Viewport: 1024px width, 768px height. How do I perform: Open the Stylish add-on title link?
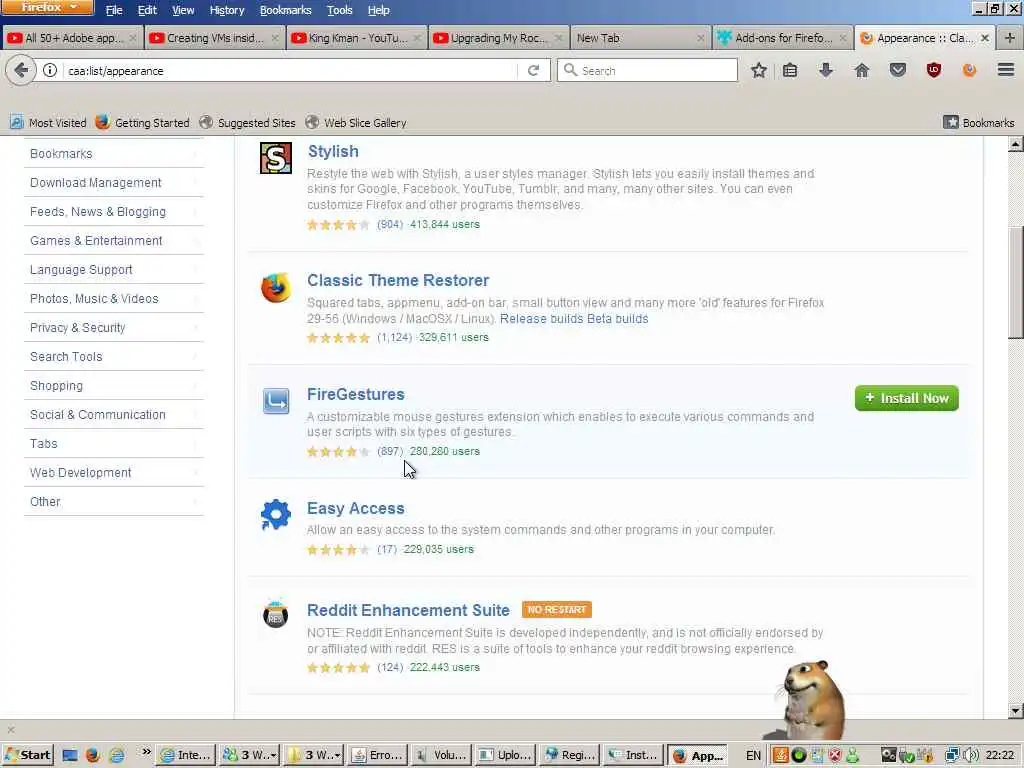coord(333,151)
